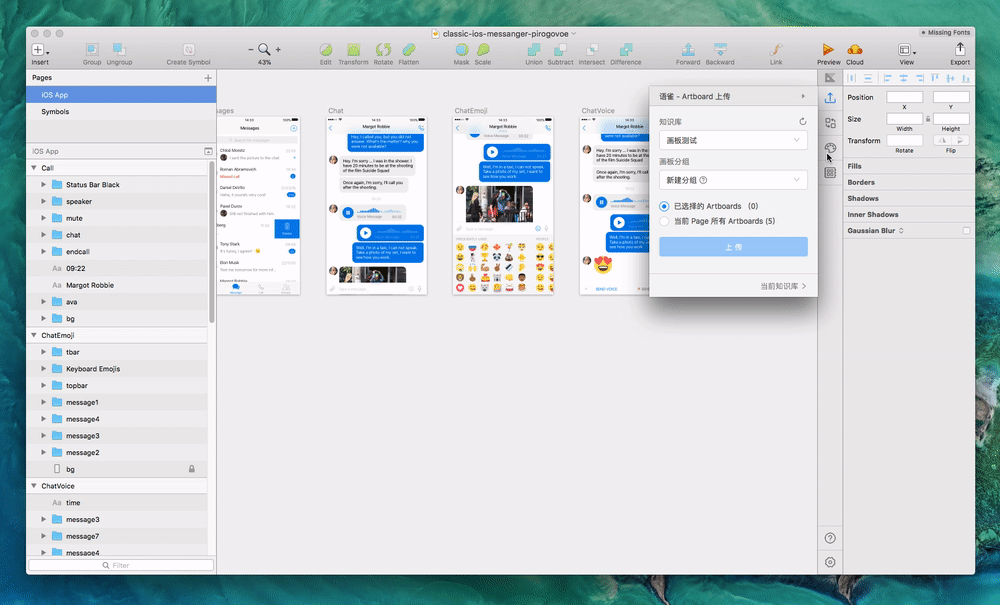Expand the Keyboard Emojis layer group

(x=43, y=369)
